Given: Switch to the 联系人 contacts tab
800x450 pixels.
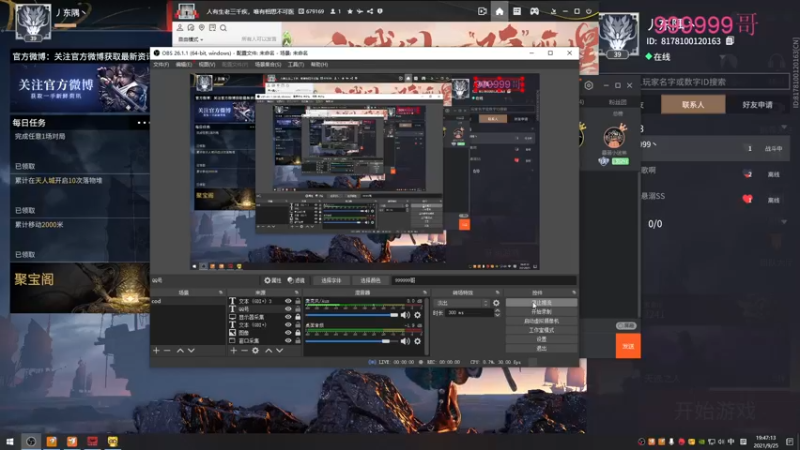Looking at the screenshot, I should [x=693, y=105].
